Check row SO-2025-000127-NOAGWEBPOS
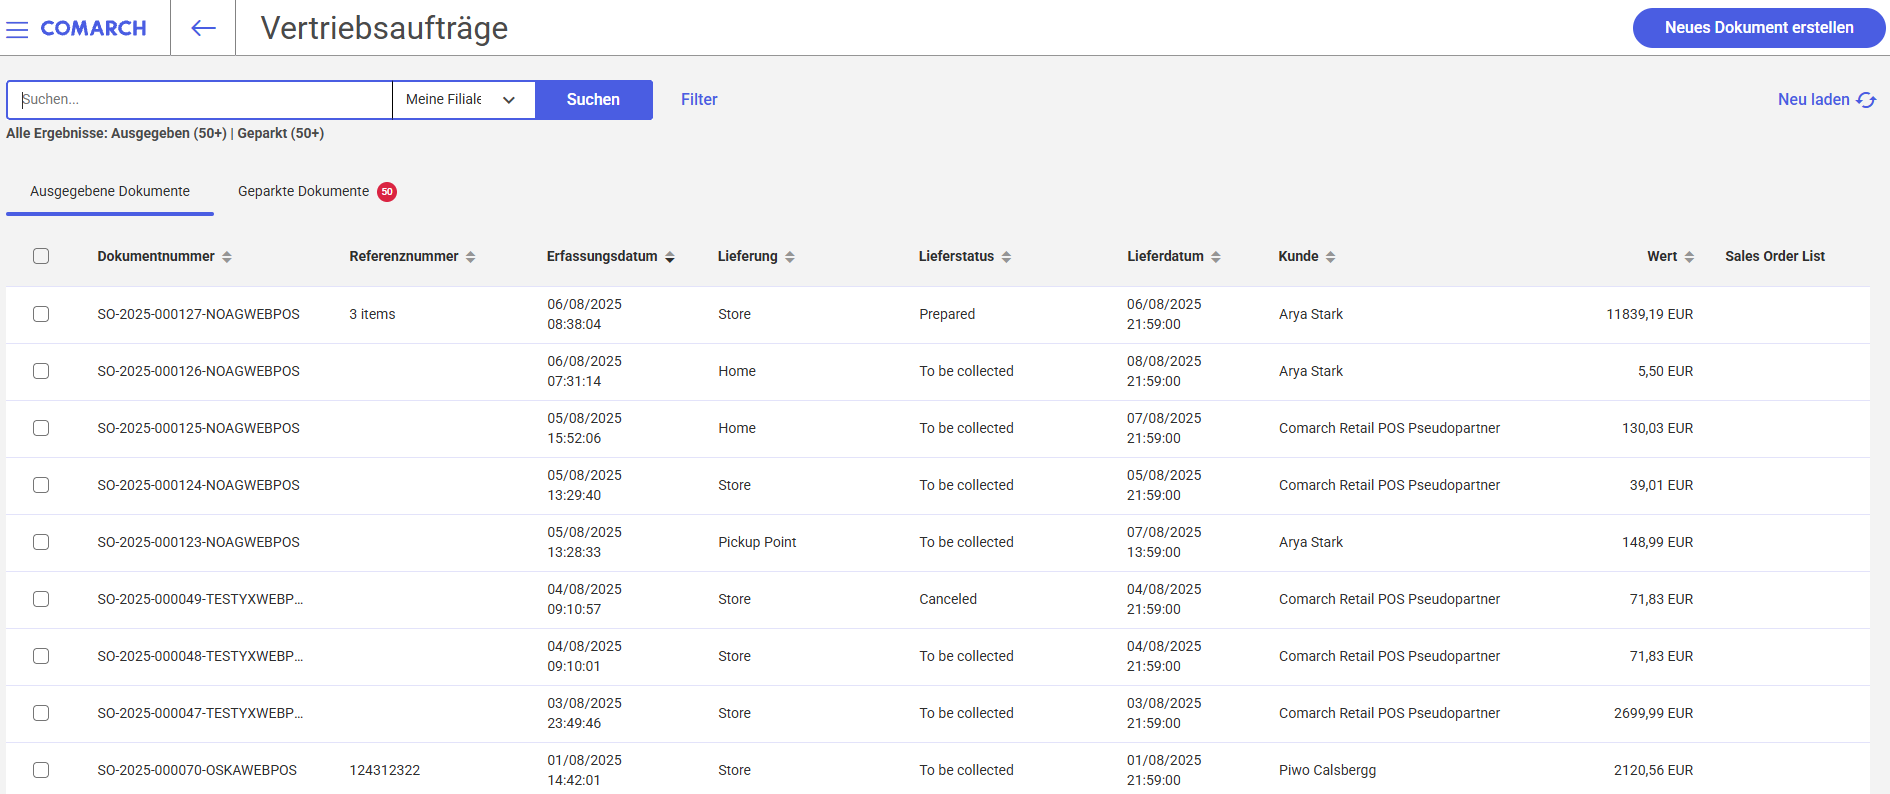The height and width of the screenshot is (794, 1890). pyautogui.click(x=41, y=314)
